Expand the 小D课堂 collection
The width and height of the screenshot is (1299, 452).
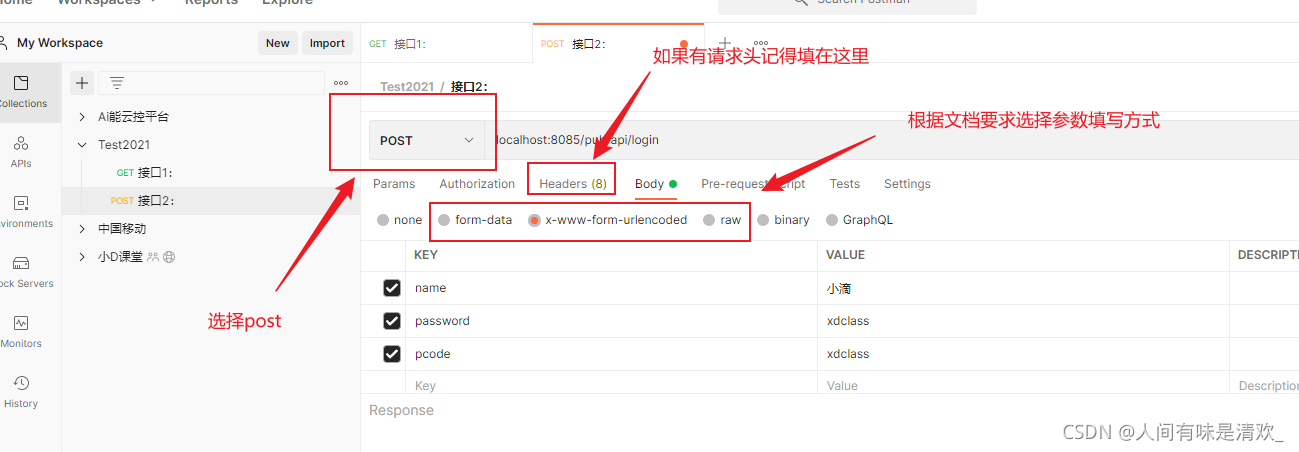click(82, 257)
